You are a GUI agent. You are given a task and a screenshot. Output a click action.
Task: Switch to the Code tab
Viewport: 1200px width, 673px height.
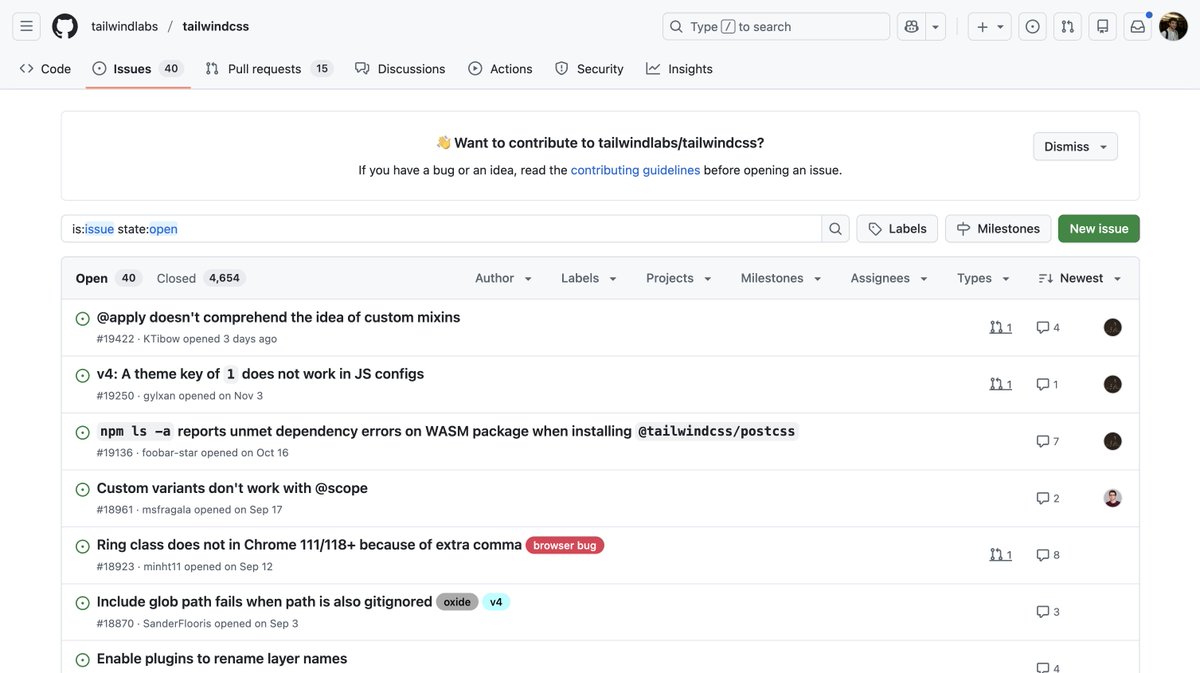coord(45,69)
